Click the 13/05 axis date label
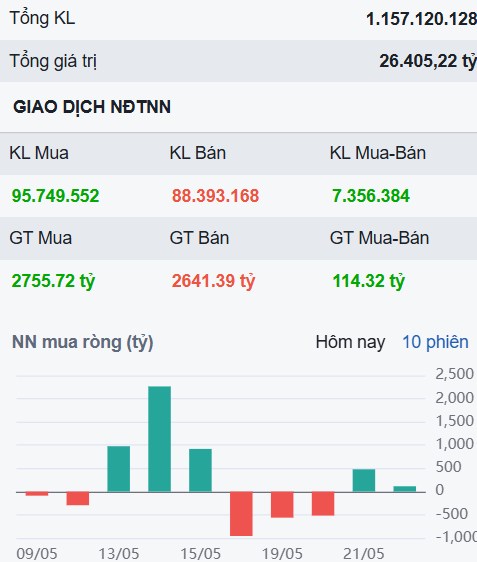 [119, 554]
